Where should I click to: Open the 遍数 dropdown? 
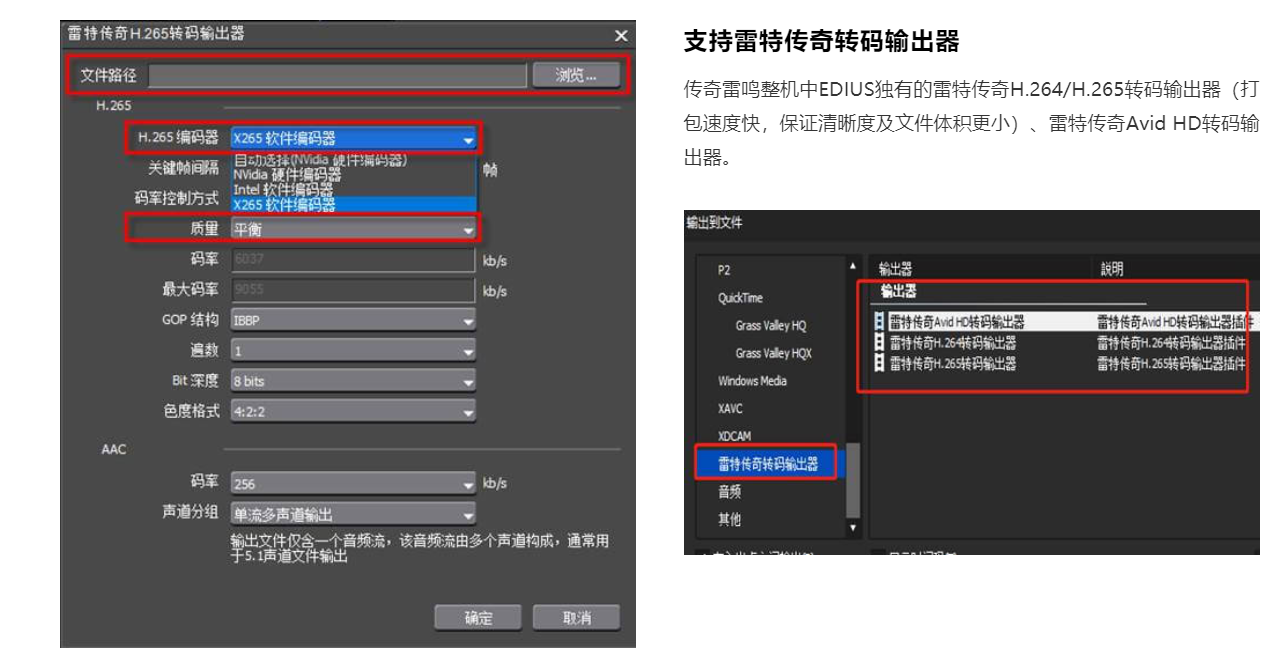(353, 351)
